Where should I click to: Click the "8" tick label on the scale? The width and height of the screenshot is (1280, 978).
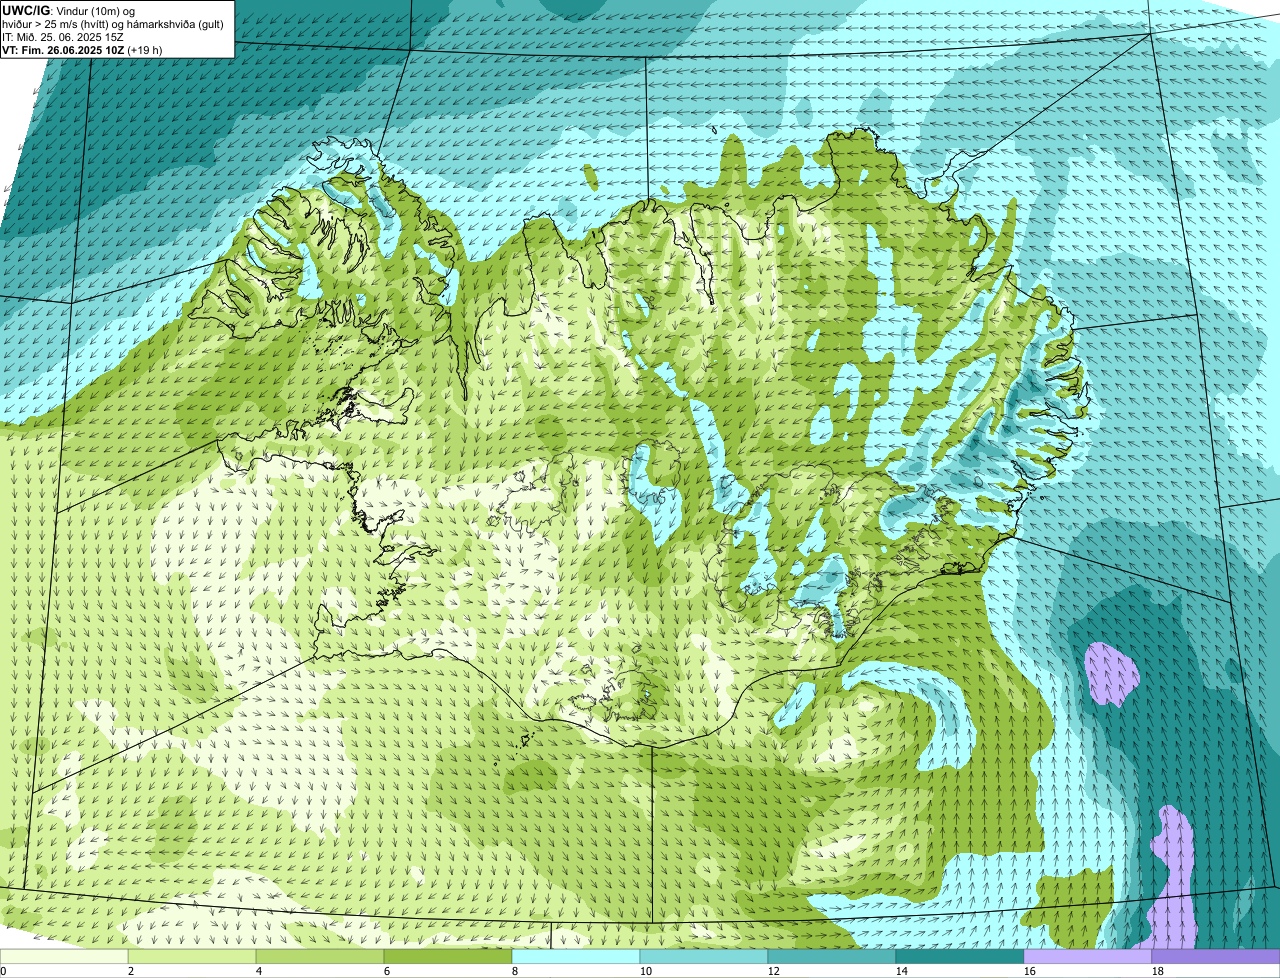point(515,971)
